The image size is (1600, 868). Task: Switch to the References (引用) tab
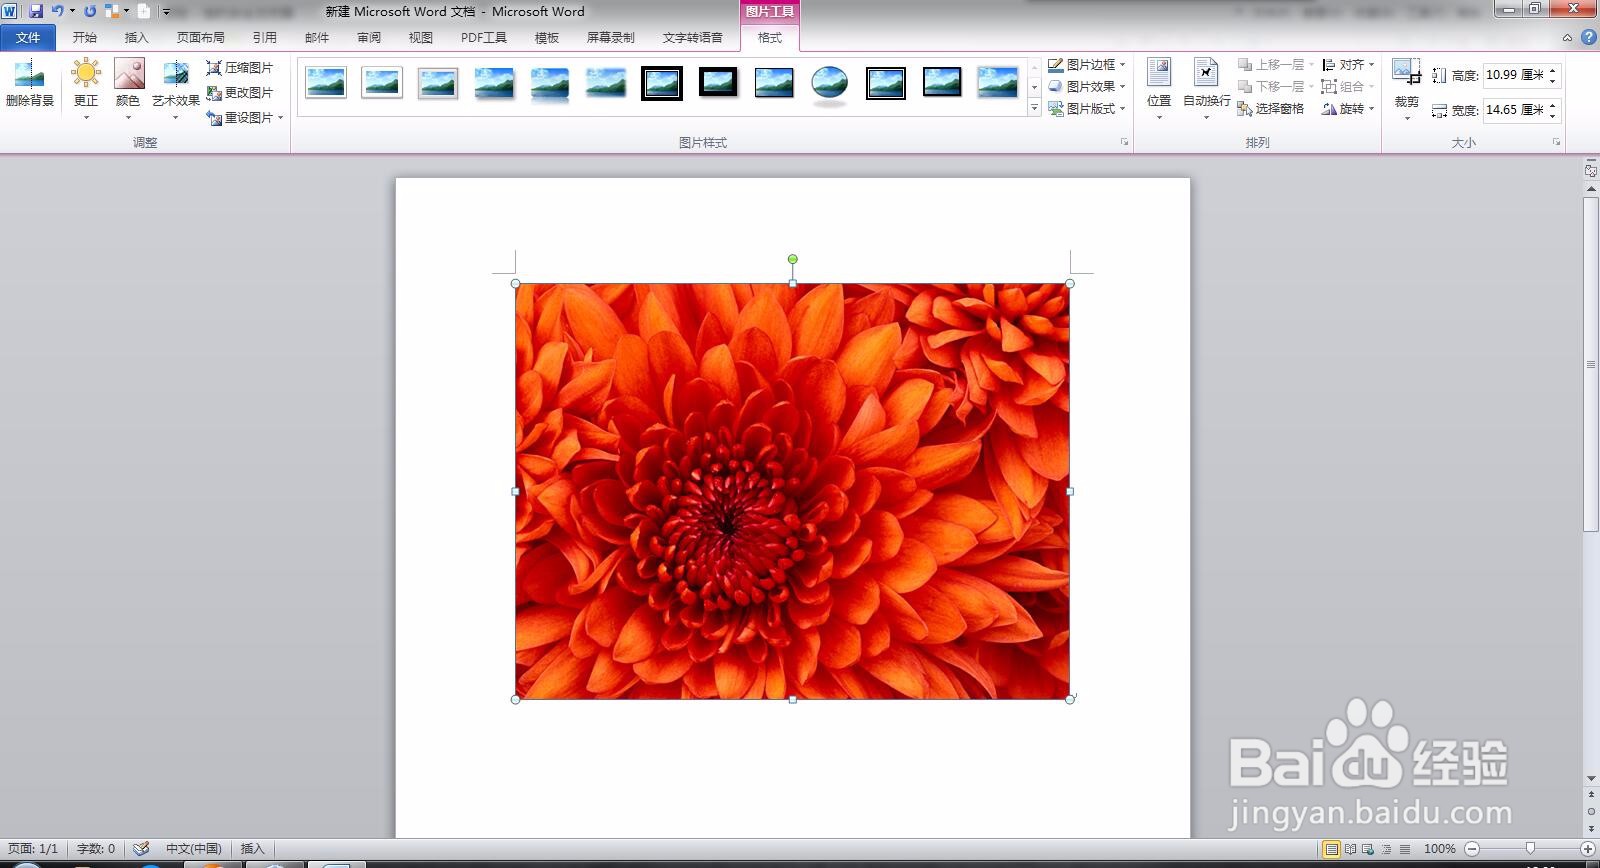coord(265,38)
